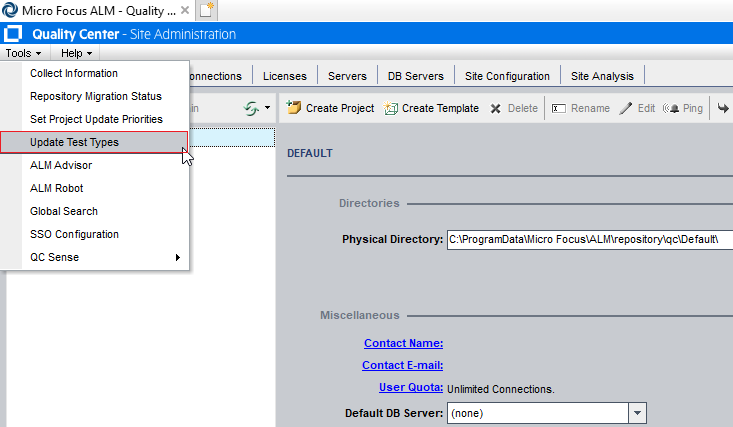This screenshot has height=427, width=733.
Task: Click the User Quota link
Action: click(410, 387)
